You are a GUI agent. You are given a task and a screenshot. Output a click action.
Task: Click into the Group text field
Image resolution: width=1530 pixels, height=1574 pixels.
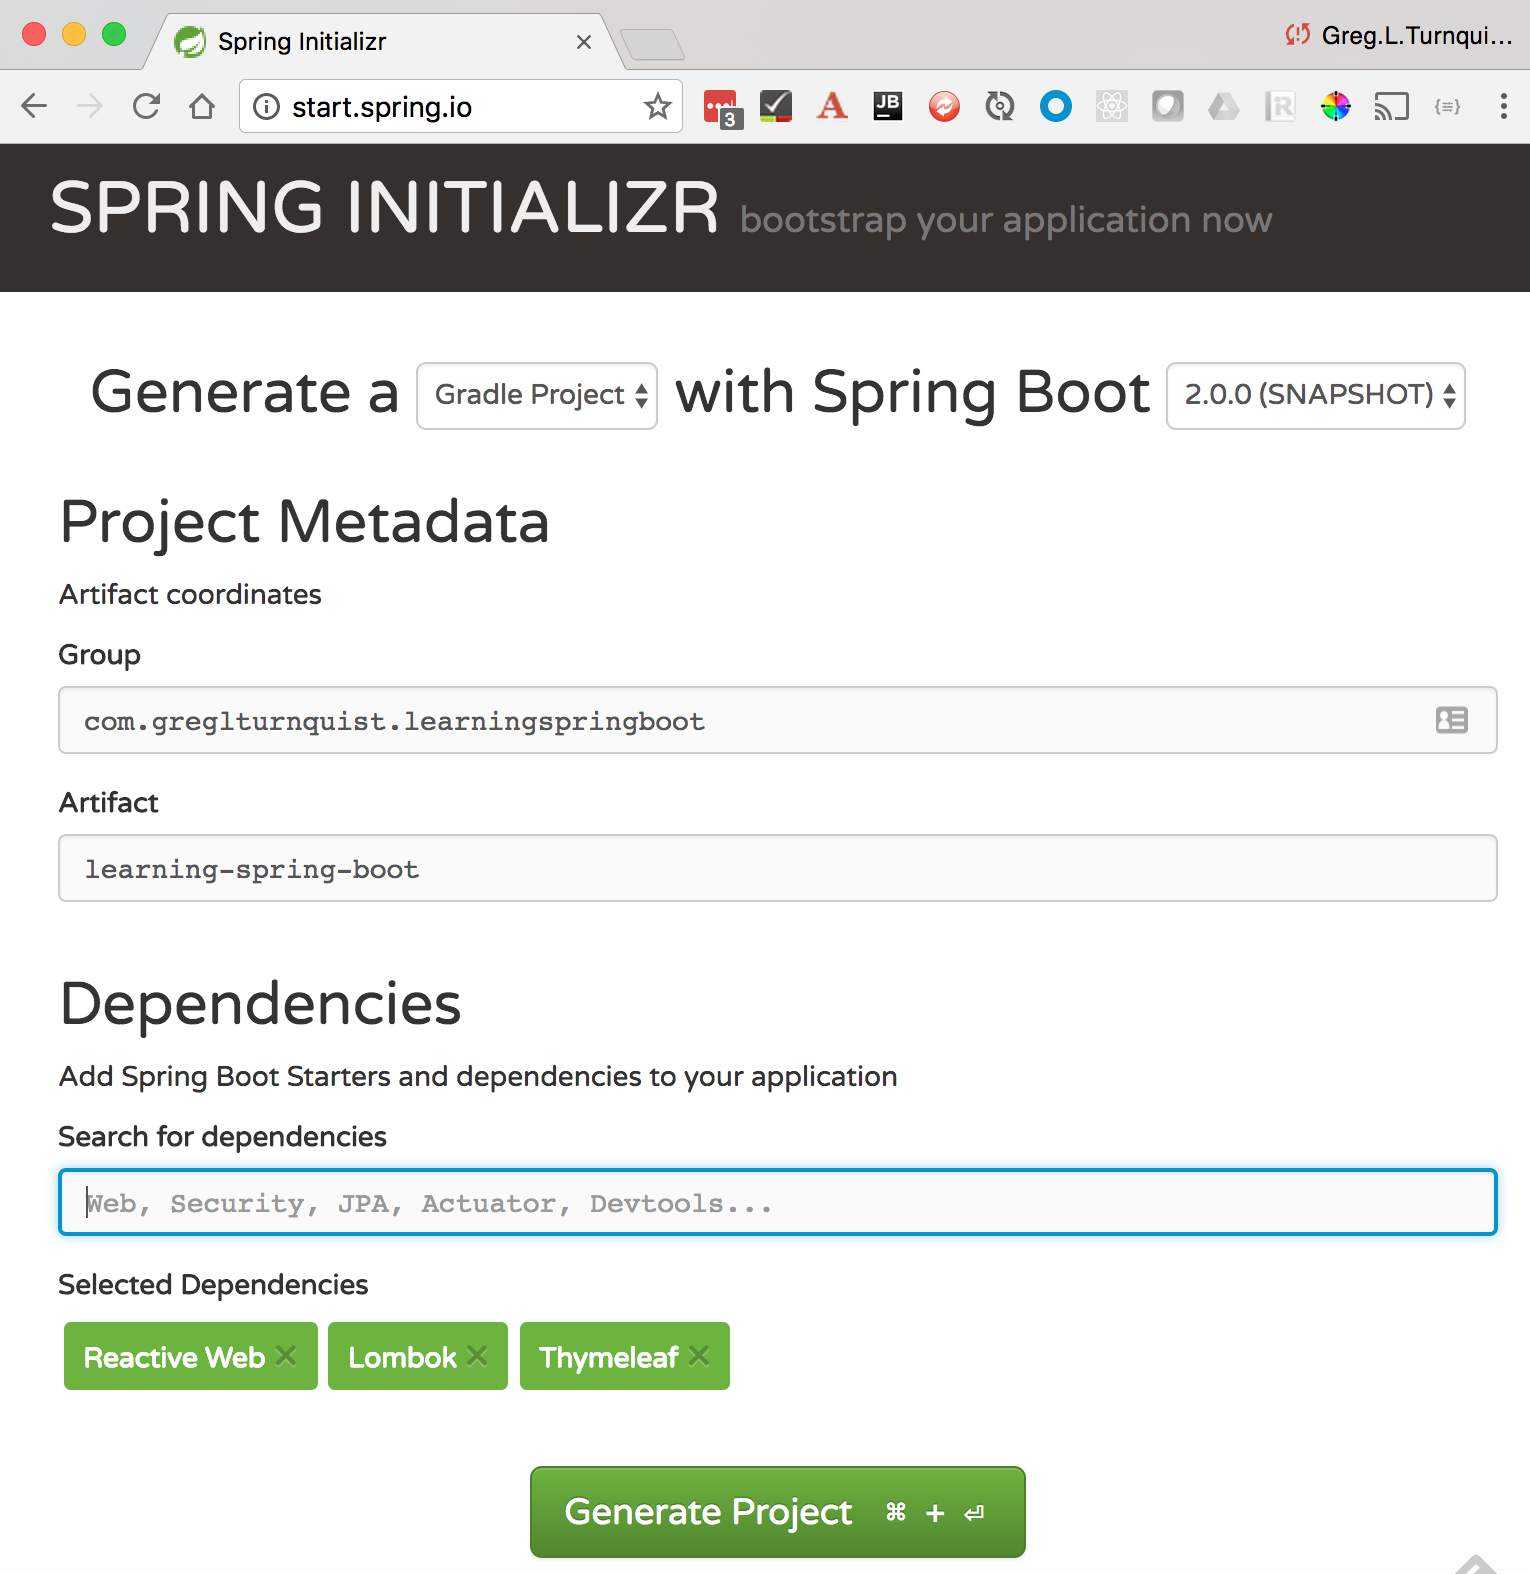[777, 720]
